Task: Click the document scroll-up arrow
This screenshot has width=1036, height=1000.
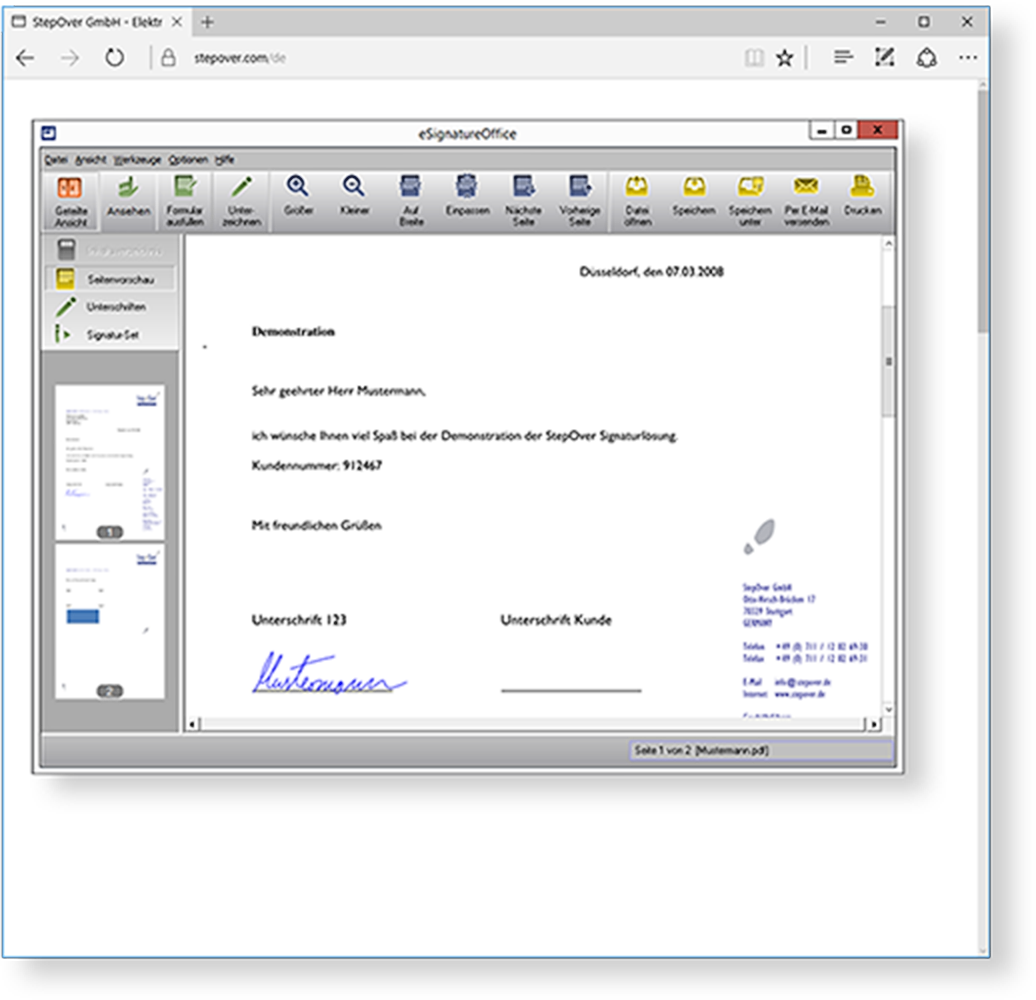Action: point(889,244)
